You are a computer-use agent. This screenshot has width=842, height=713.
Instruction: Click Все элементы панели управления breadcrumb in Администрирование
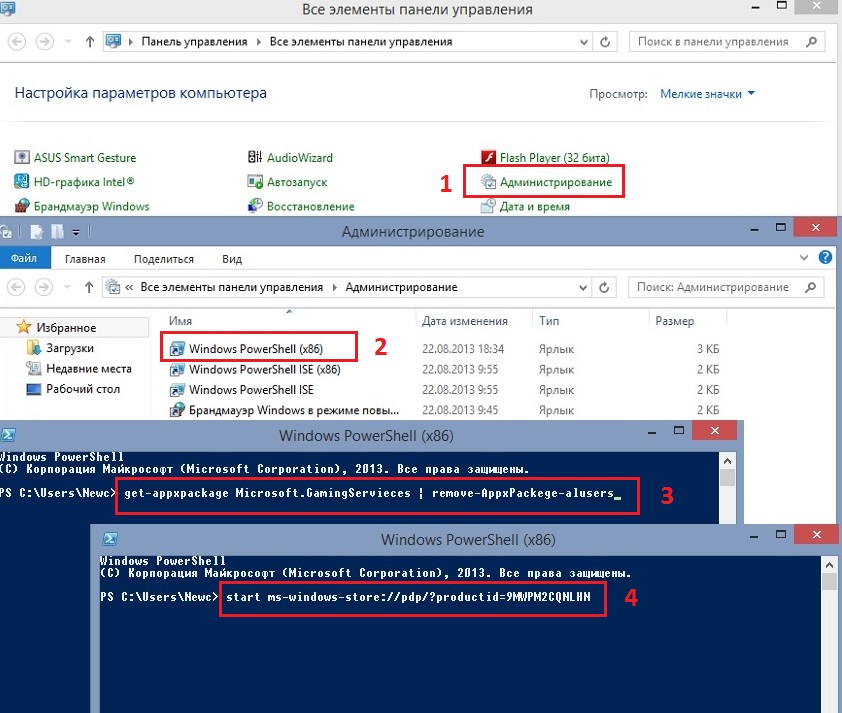tap(231, 288)
